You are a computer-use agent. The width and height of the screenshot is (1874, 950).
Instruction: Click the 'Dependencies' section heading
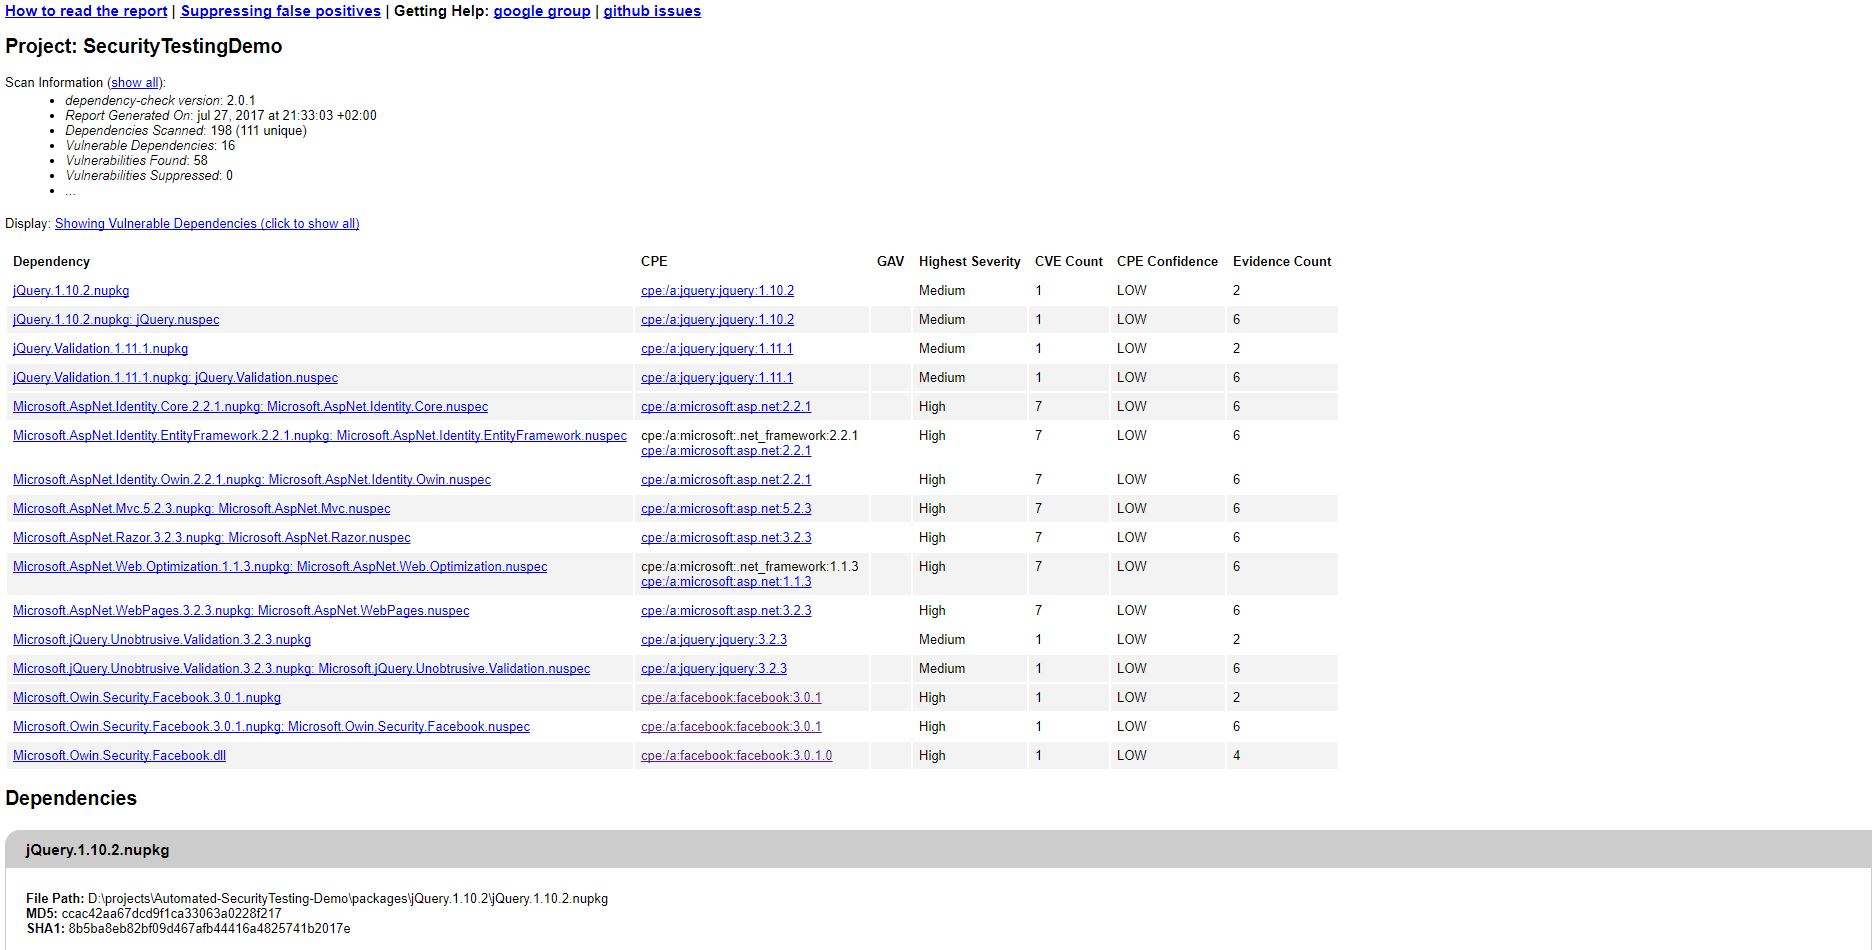[x=71, y=799]
